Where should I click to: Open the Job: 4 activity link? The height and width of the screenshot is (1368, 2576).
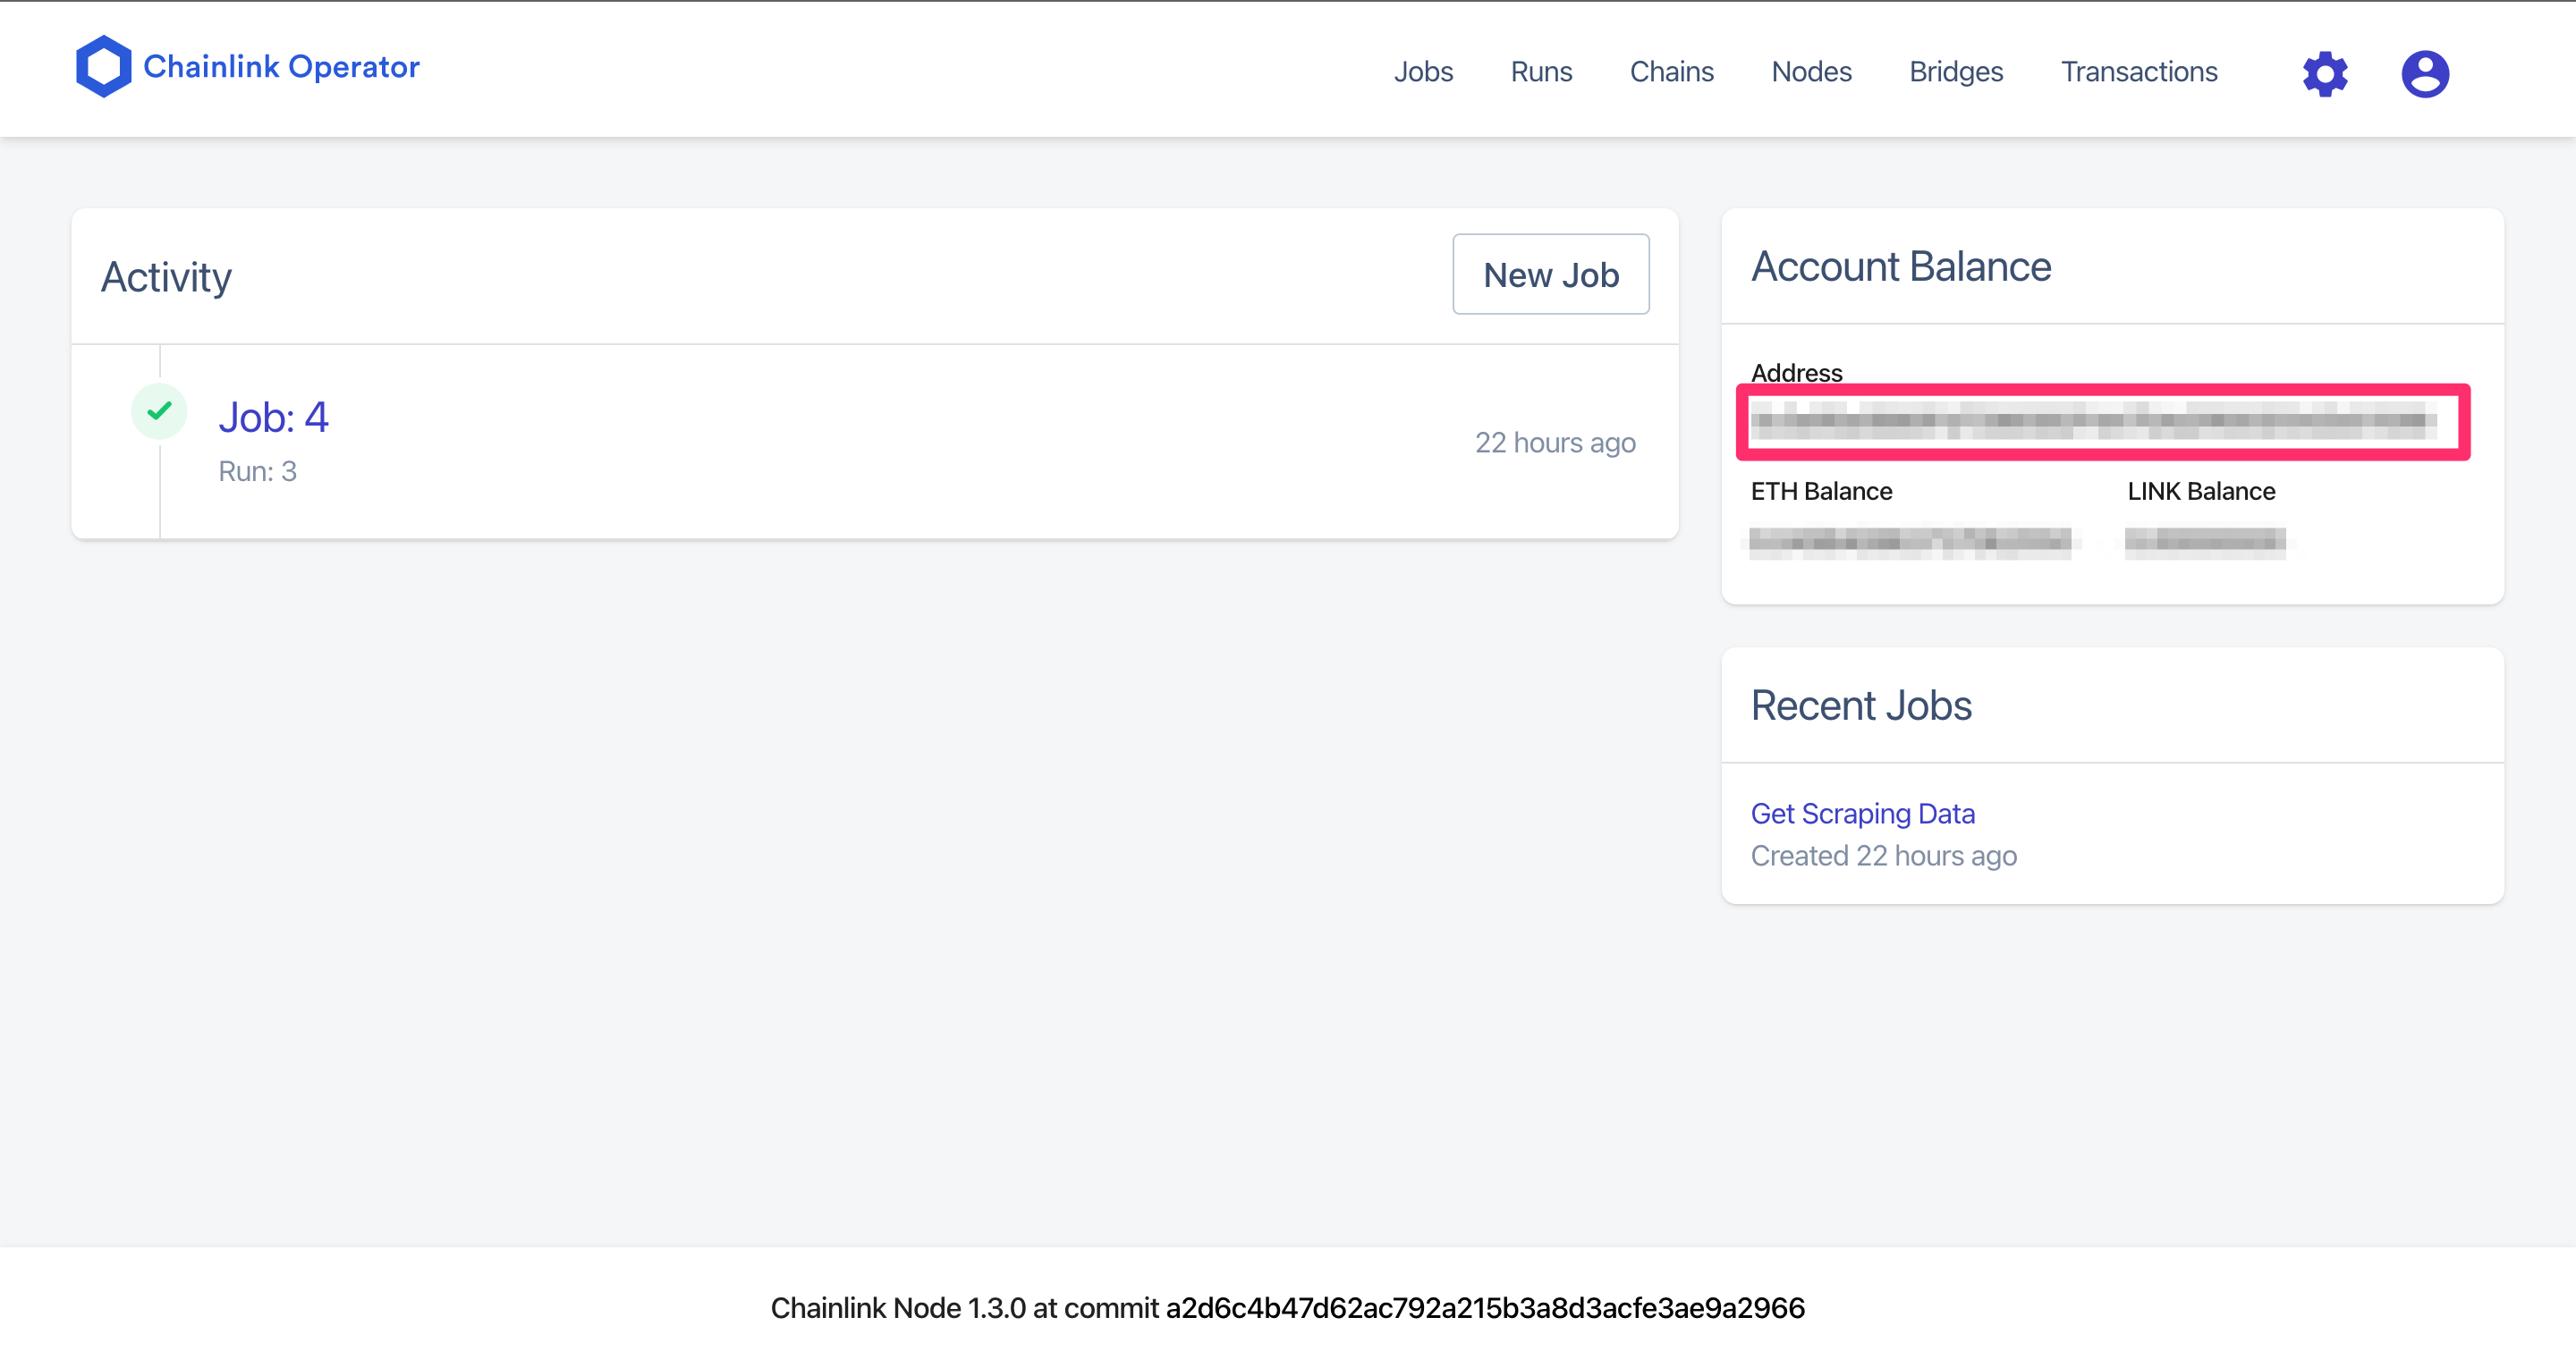273,417
